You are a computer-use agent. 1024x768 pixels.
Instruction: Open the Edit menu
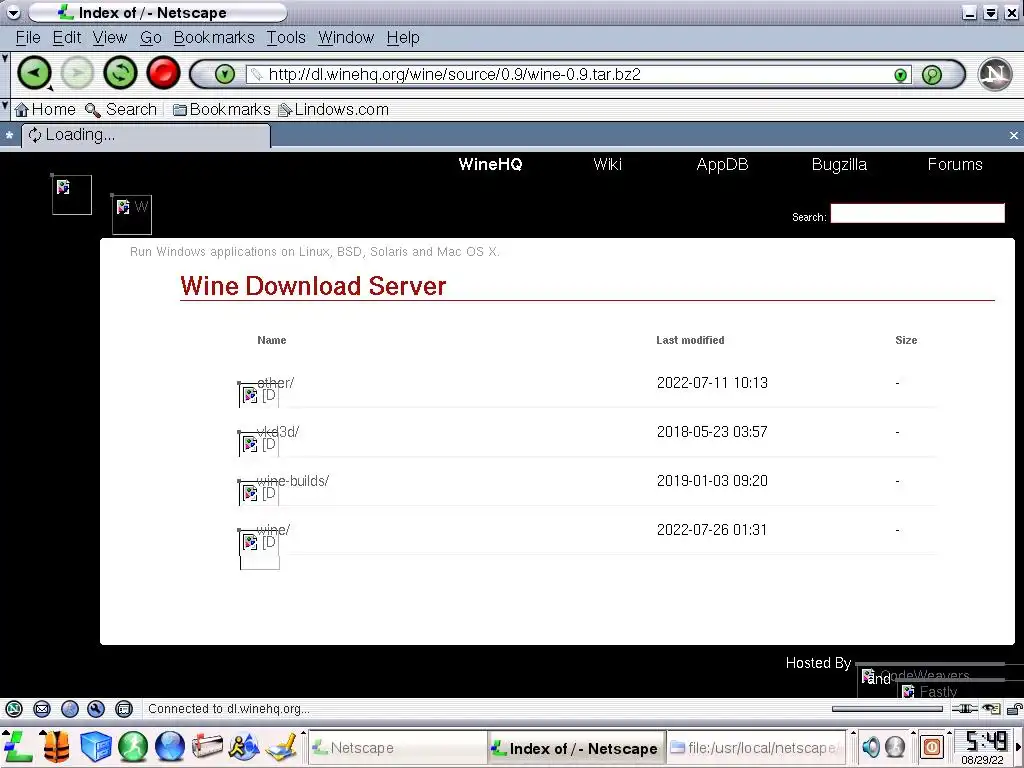pyautogui.click(x=67, y=38)
